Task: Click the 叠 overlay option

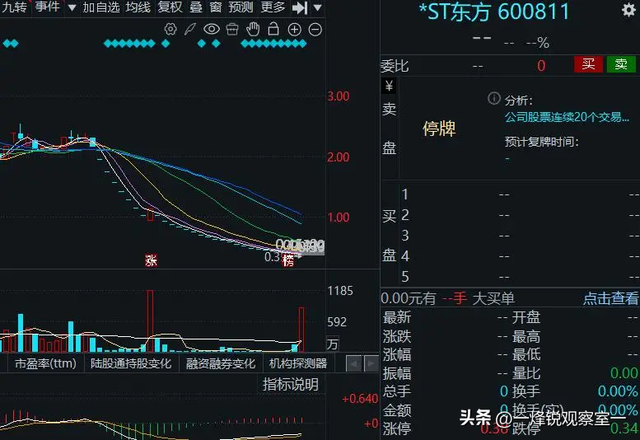Action: (x=196, y=7)
